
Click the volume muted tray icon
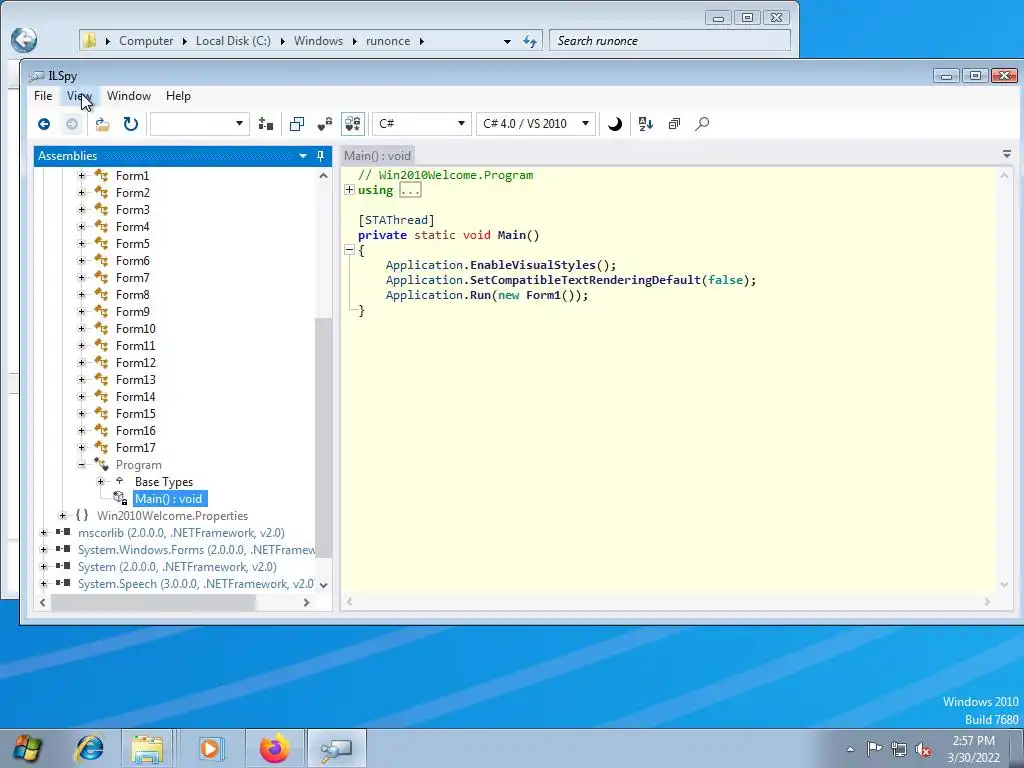(x=923, y=749)
